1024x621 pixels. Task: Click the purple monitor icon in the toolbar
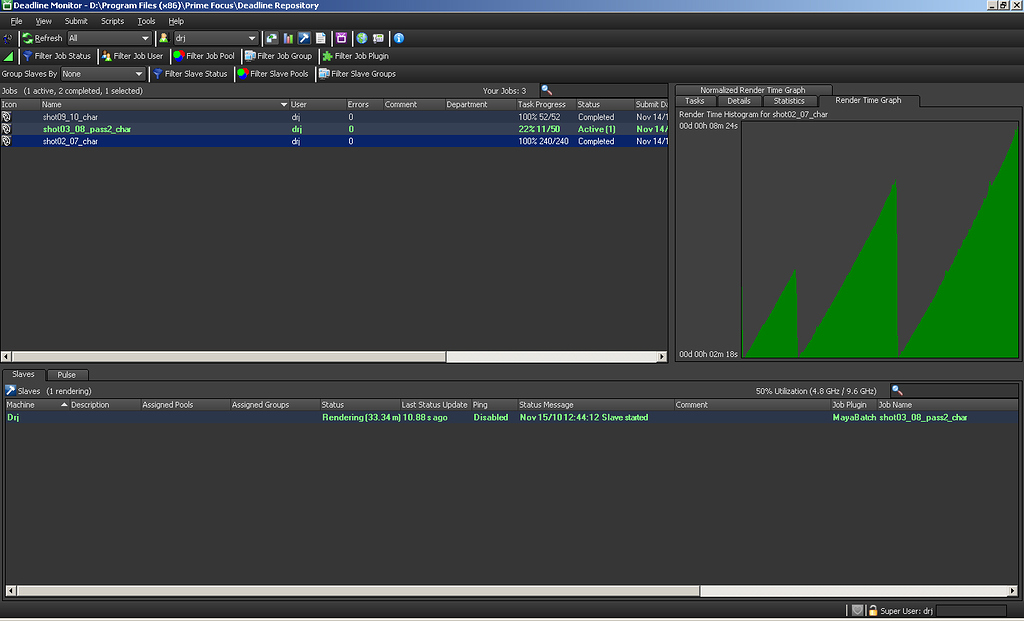click(343, 38)
